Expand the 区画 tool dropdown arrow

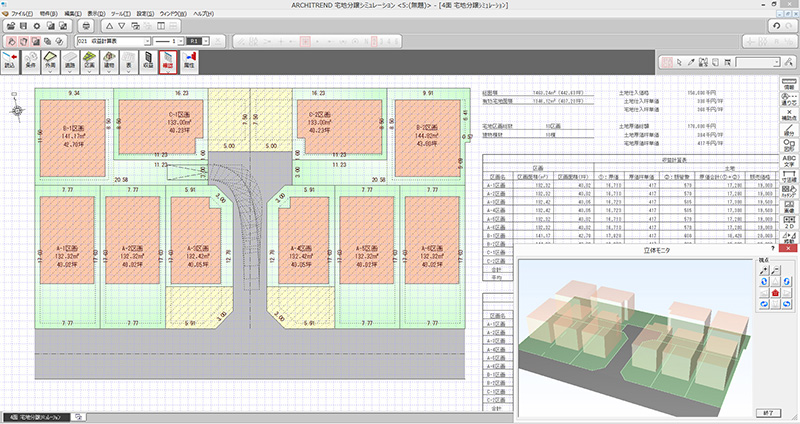click(89, 72)
